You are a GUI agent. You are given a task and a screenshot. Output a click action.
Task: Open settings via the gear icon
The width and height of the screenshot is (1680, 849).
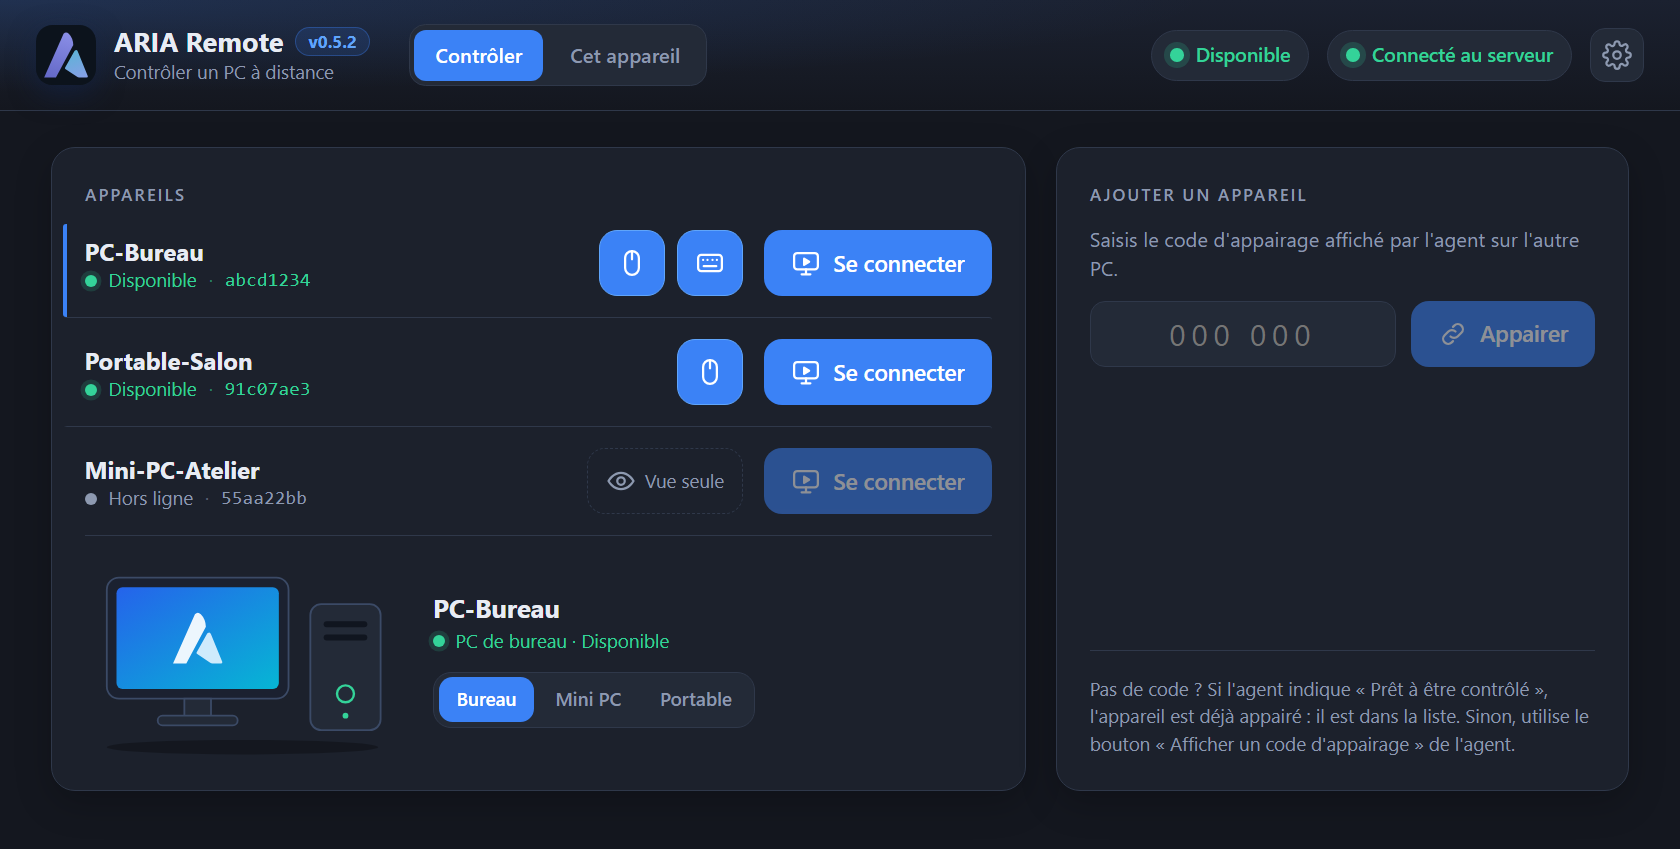pos(1617,55)
